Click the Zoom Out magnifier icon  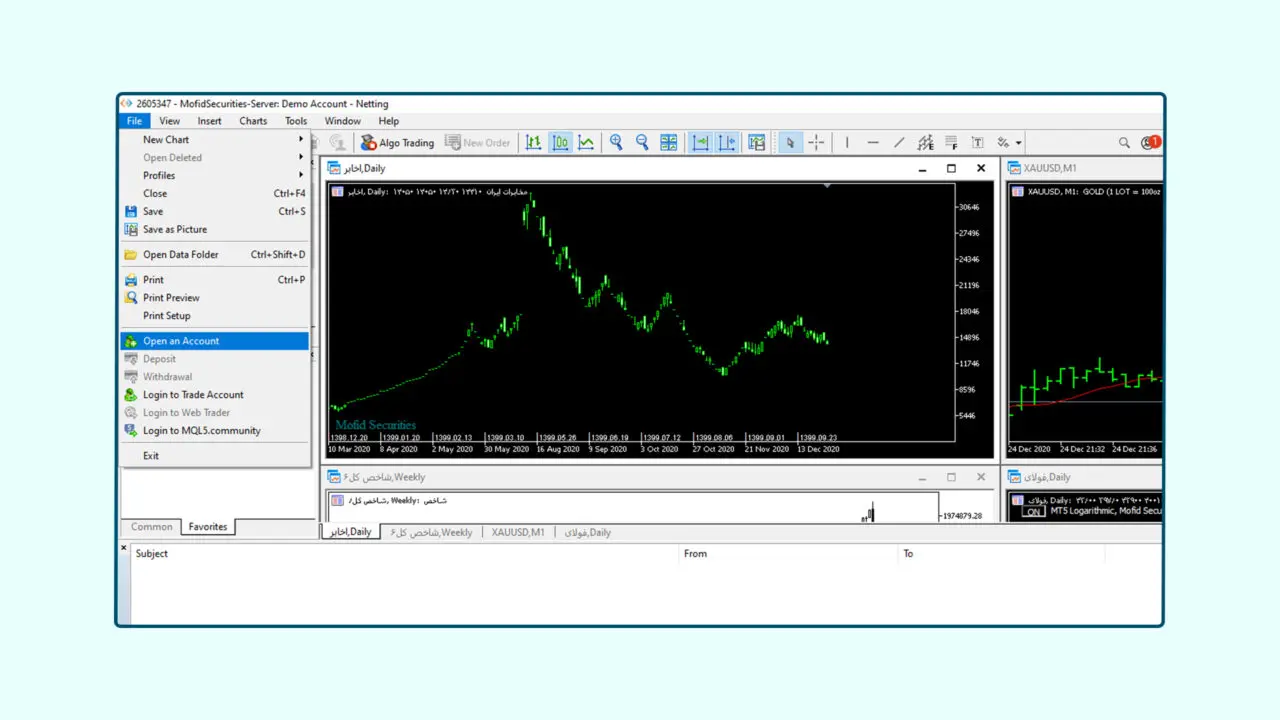point(642,143)
